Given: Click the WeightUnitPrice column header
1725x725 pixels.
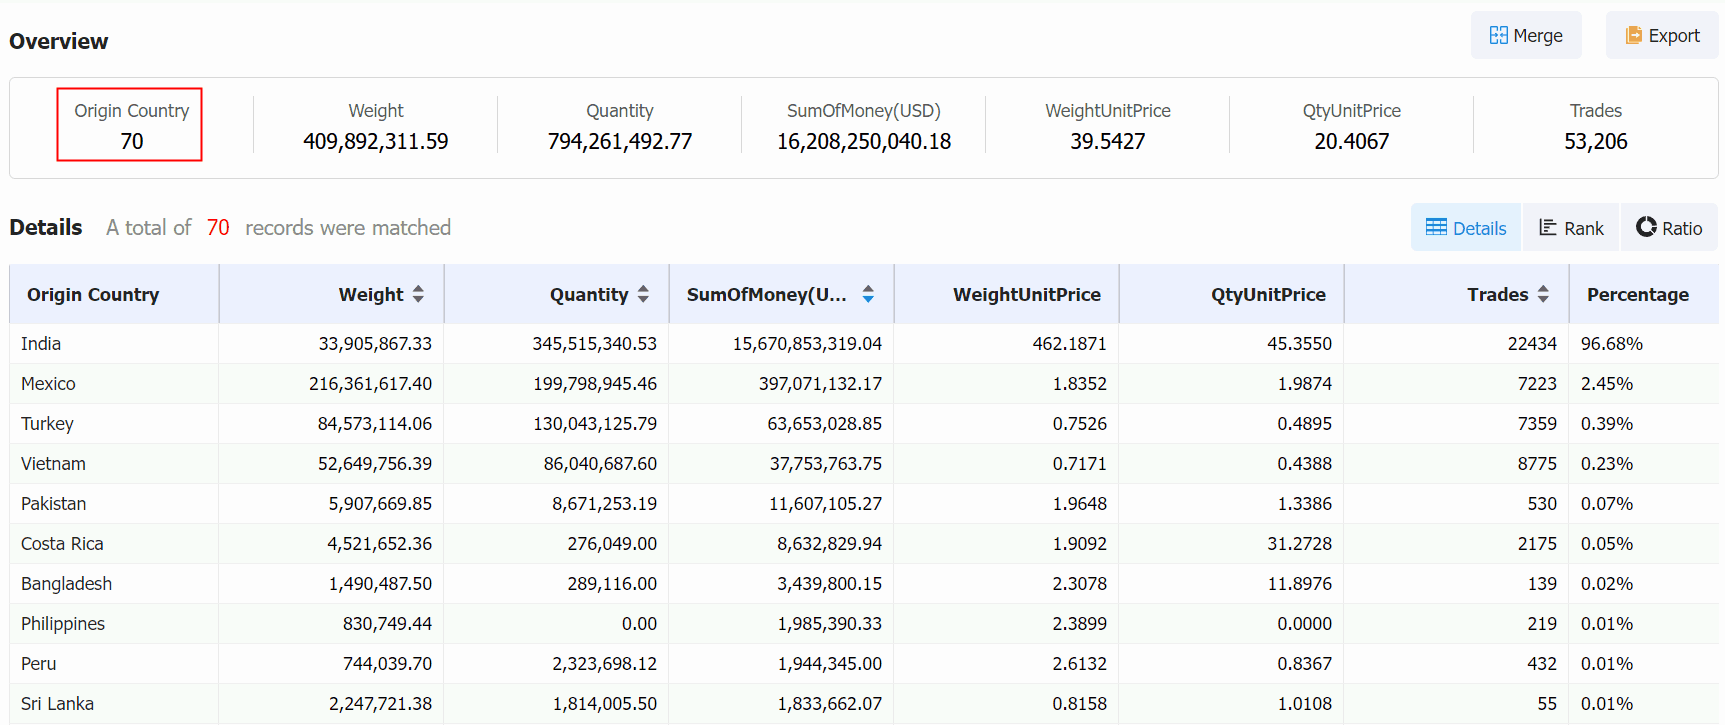Looking at the screenshot, I should click(x=1027, y=295).
